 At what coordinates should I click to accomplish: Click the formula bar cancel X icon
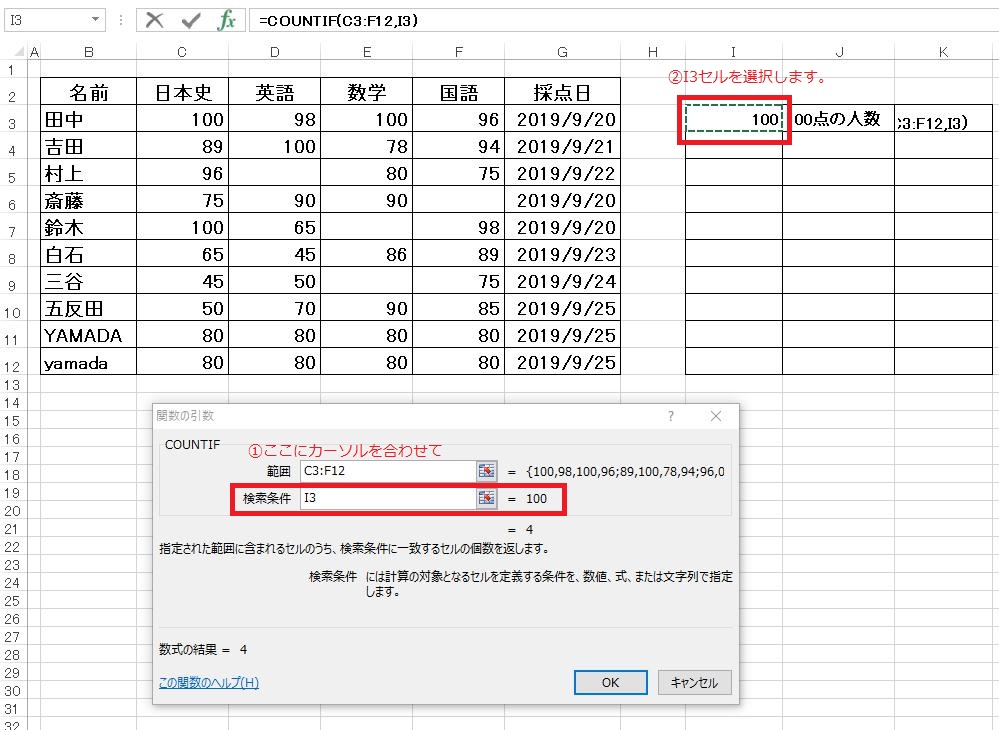tap(154, 20)
